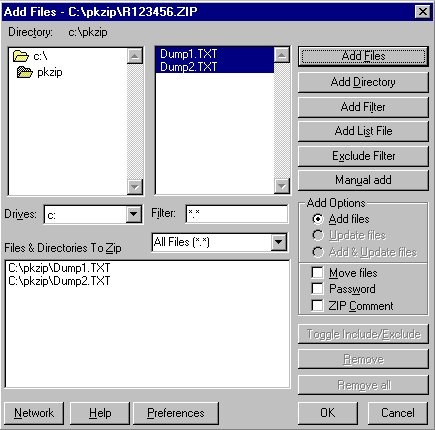Click the Add Directory button
This screenshot has width=435, height=430.
(363, 82)
